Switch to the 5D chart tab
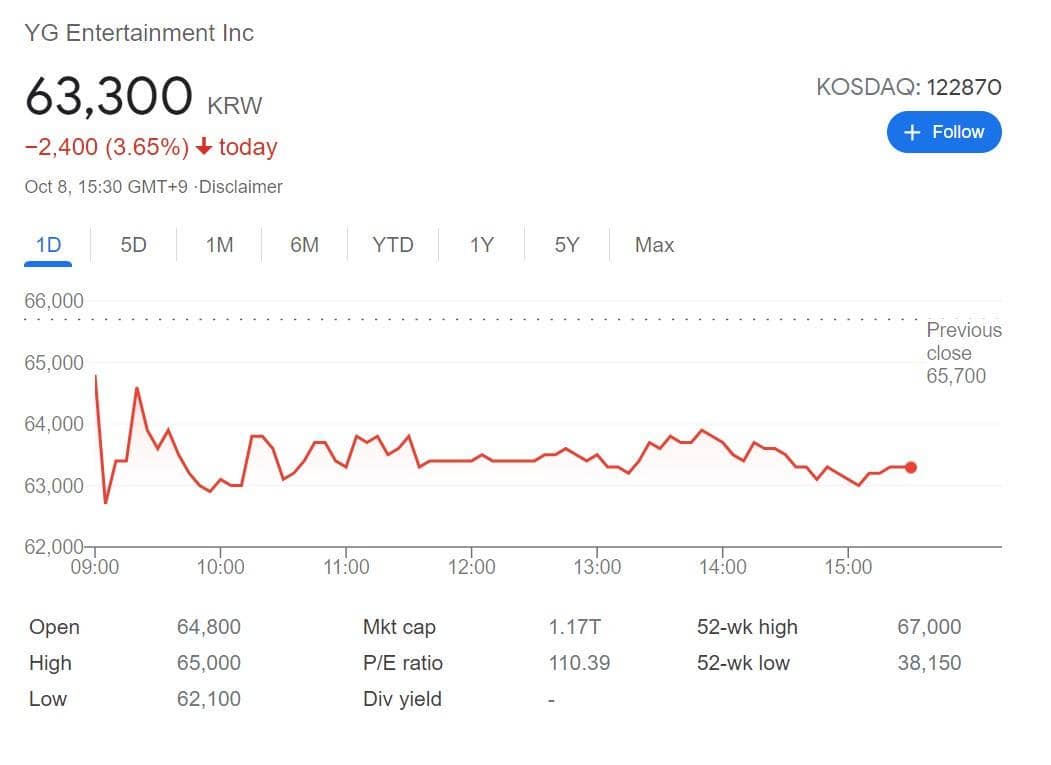This screenshot has width=1051, height=765. (x=133, y=245)
